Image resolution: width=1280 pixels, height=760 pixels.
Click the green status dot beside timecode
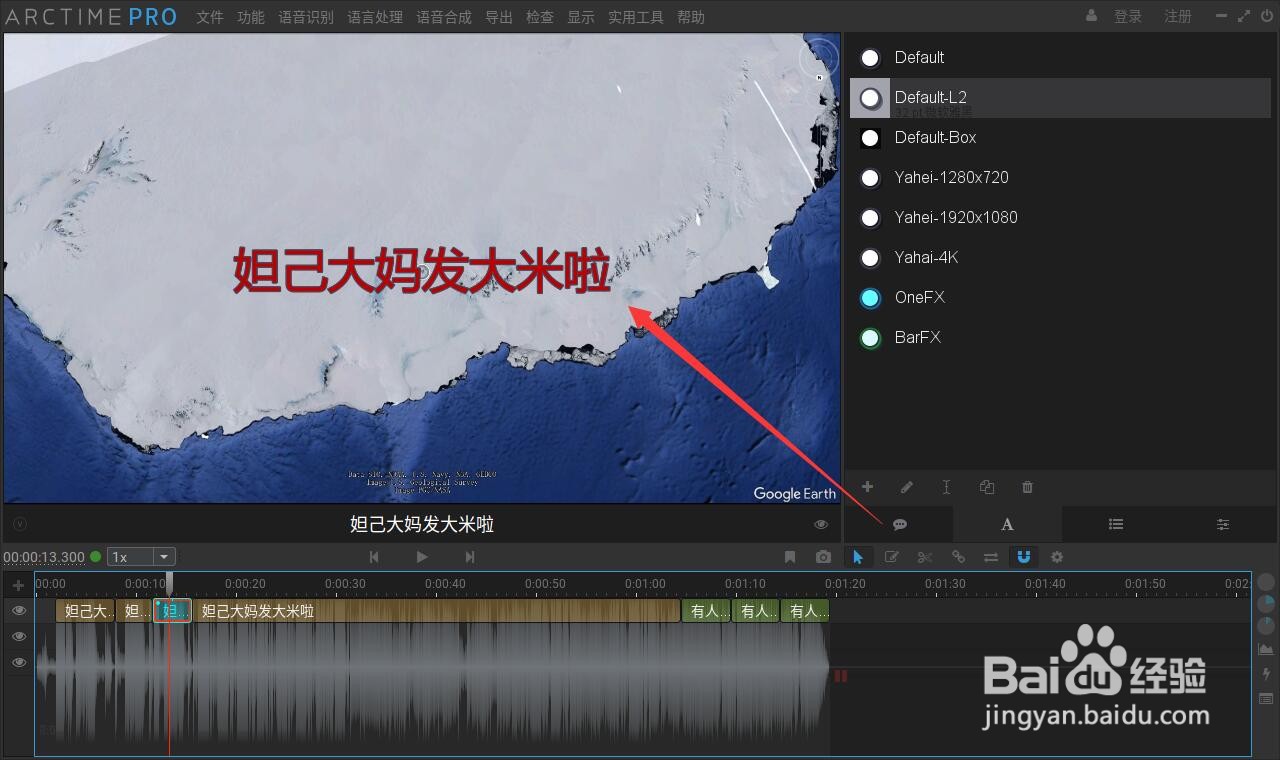pyautogui.click(x=96, y=557)
